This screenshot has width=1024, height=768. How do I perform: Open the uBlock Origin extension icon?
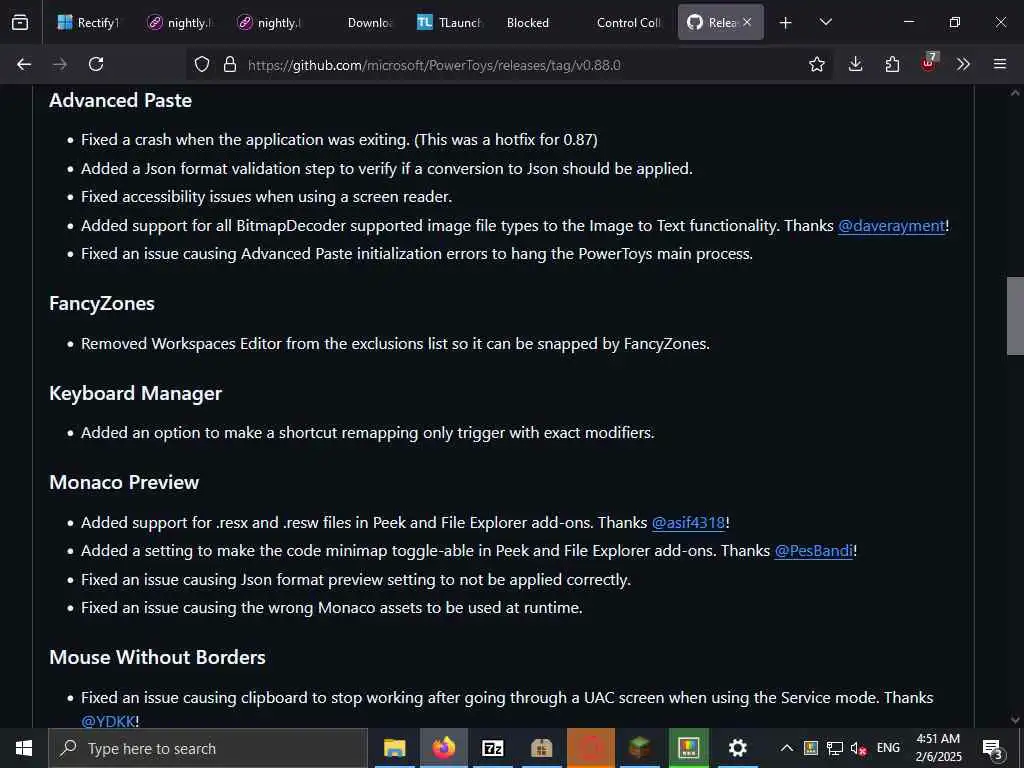(929, 63)
